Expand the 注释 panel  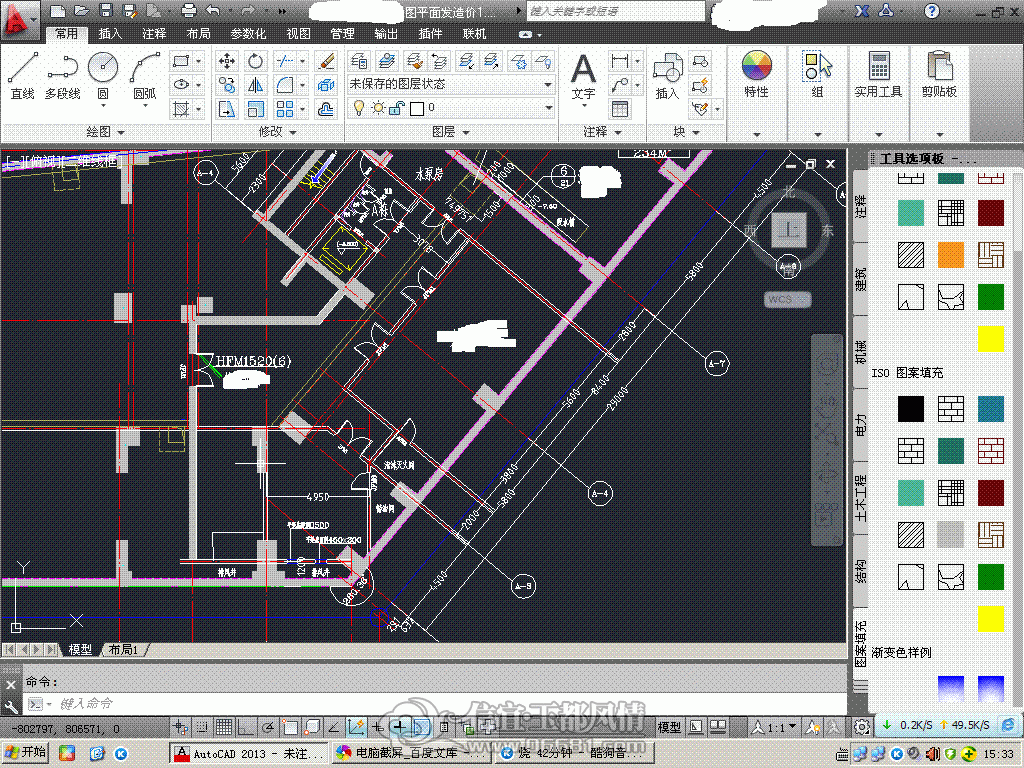point(602,132)
